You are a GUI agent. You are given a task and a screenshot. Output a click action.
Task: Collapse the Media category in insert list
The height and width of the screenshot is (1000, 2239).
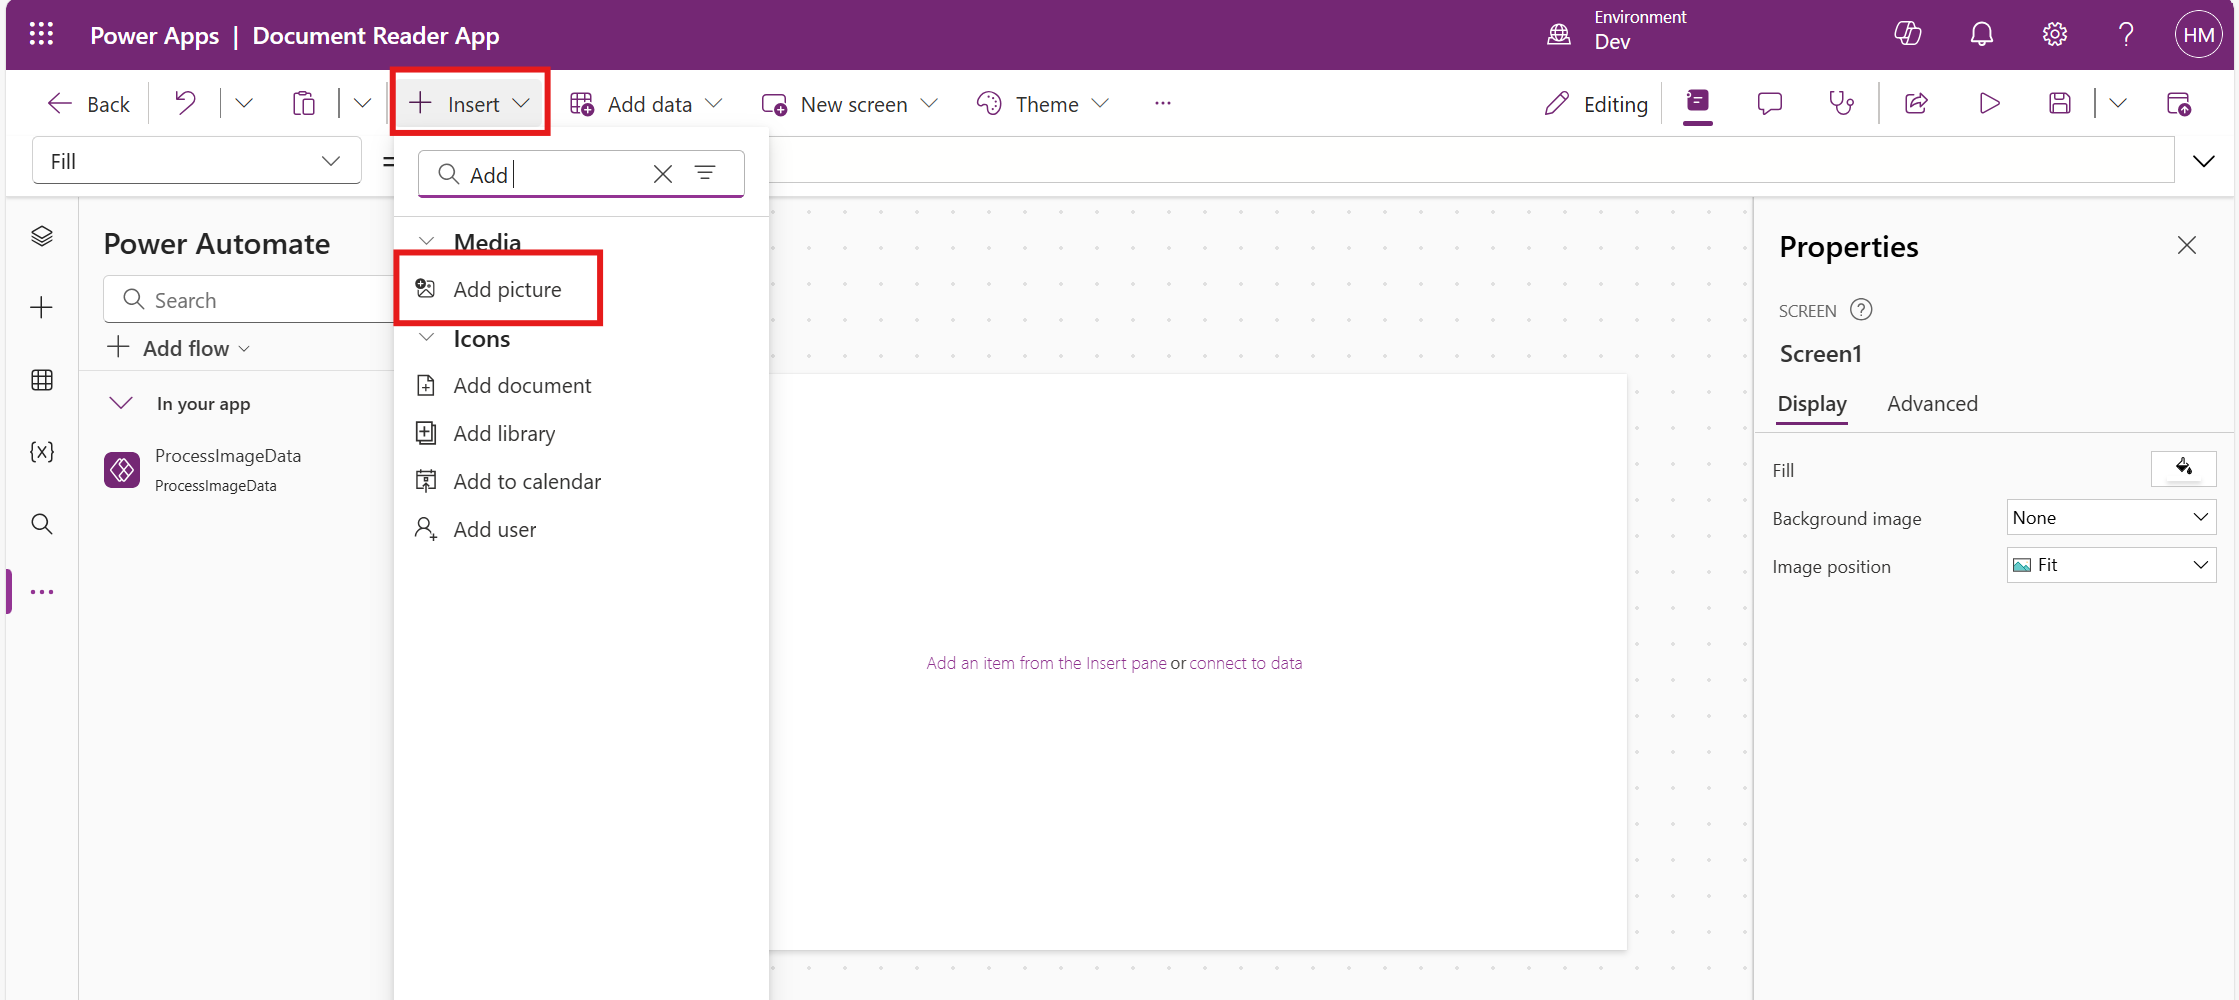point(427,242)
